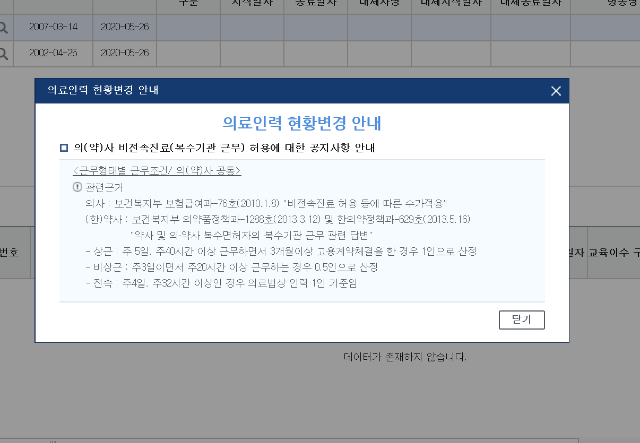Viewport: 640px width, 443px height.
Task: Click the magnifier icon in the 2007-03-14 row
Action: pos(3,28)
